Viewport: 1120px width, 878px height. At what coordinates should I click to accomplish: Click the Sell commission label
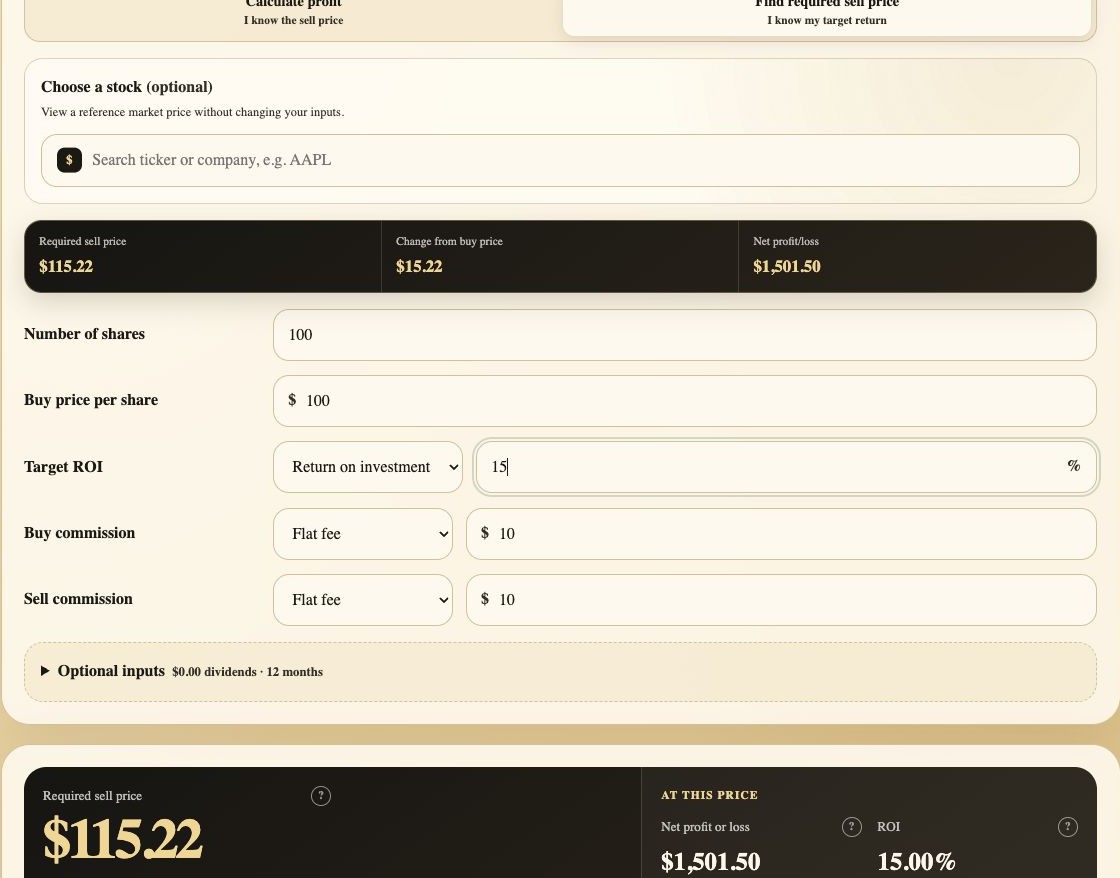point(78,599)
